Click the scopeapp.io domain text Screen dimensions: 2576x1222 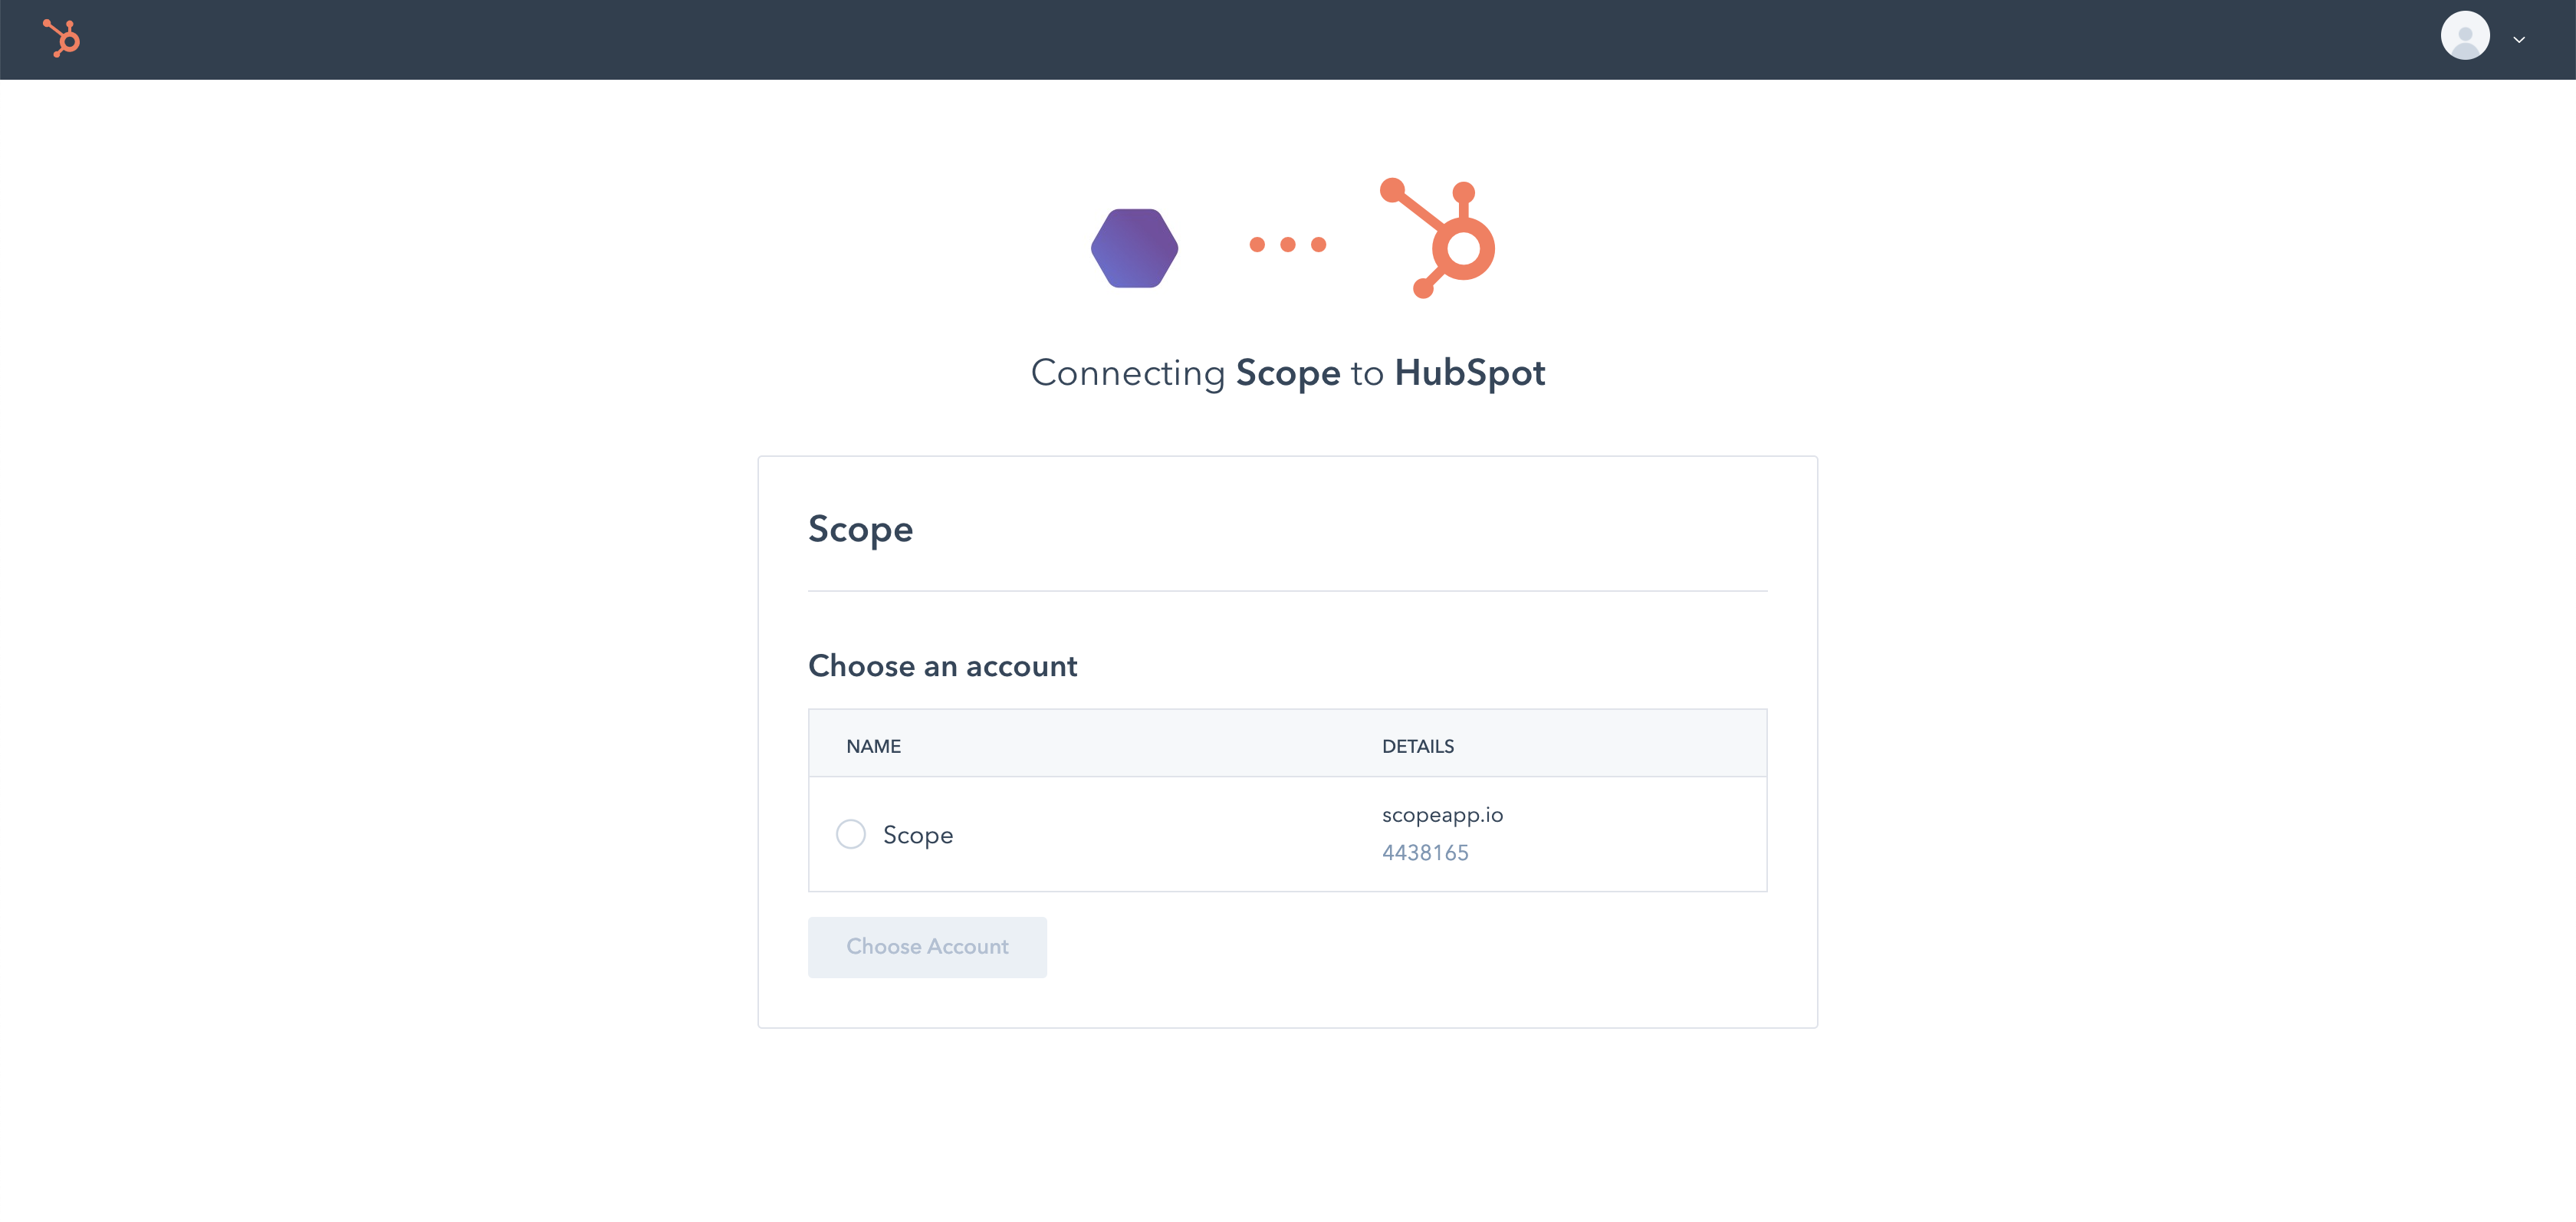(x=1442, y=815)
